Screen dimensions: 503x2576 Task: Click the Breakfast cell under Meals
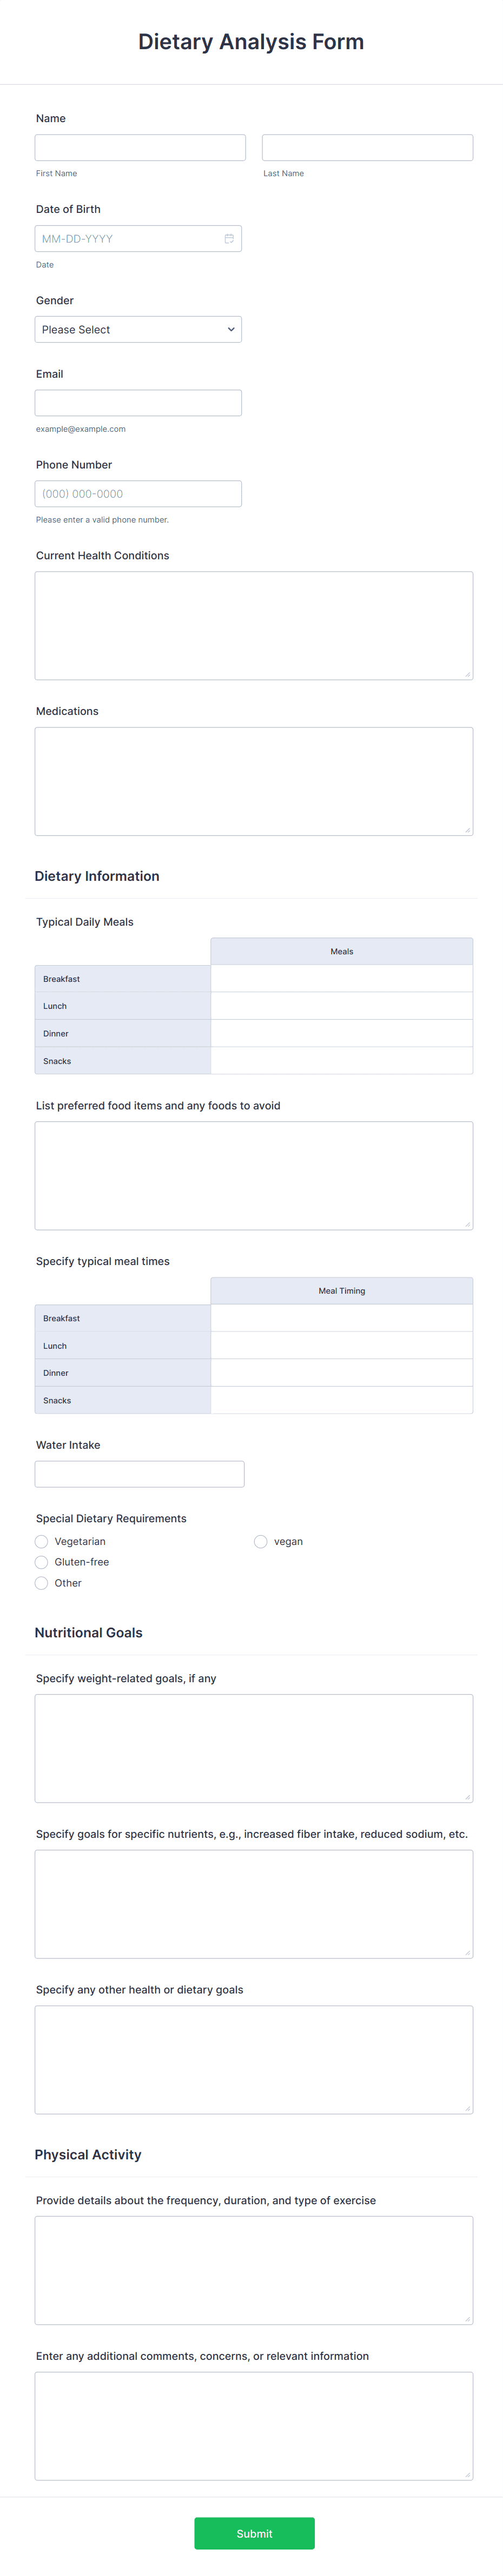click(342, 978)
